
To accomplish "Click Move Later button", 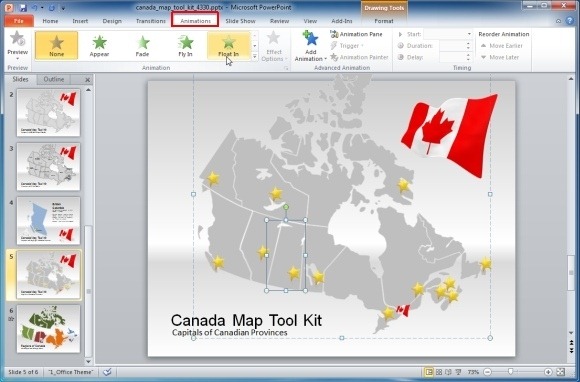I will tap(500, 57).
